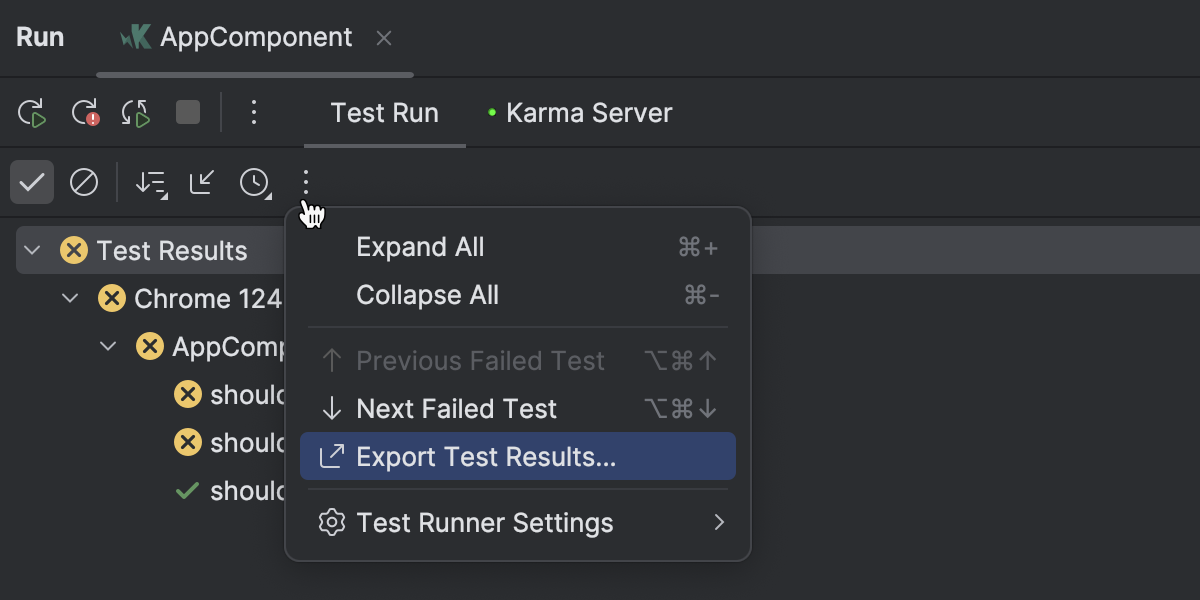
Task: Click the Rerun AppComponent icon
Action: pyautogui.click(x=33, y=113)
